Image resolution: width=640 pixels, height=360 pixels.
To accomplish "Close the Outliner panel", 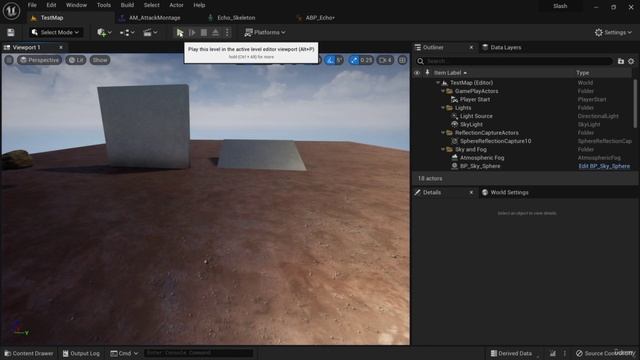I will [471, 48].
